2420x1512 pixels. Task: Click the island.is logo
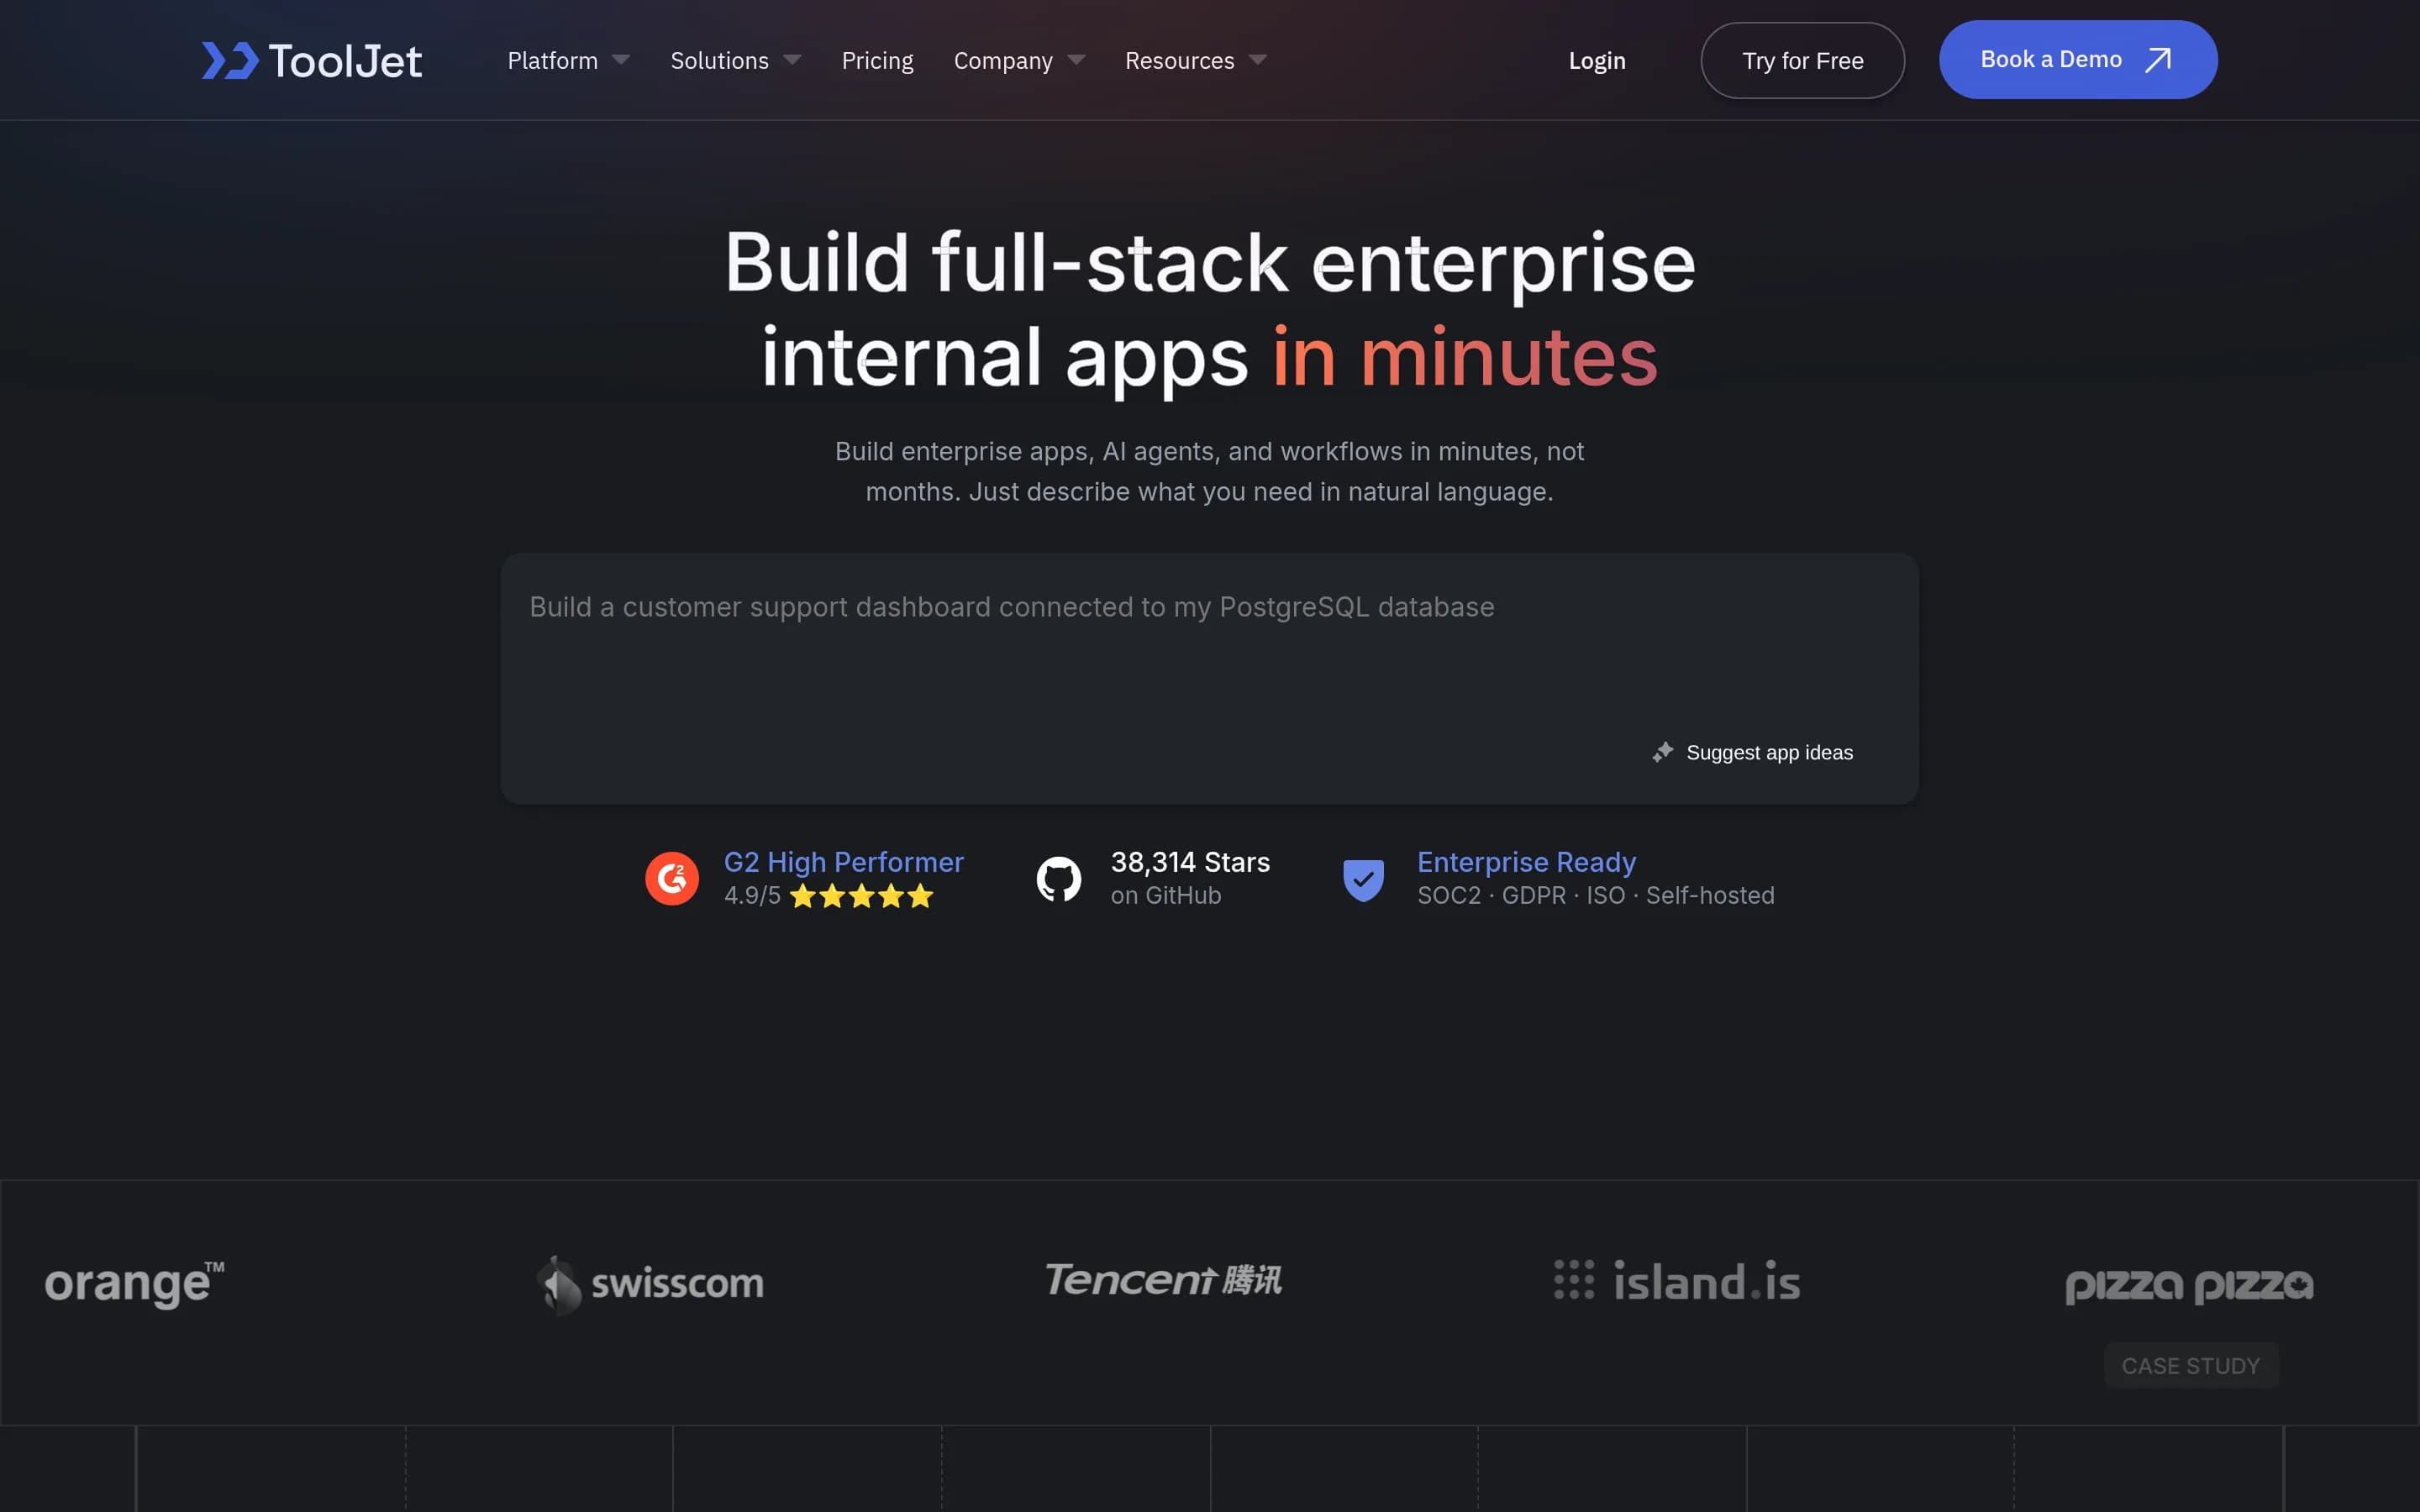click(x=1677, y=1282)
